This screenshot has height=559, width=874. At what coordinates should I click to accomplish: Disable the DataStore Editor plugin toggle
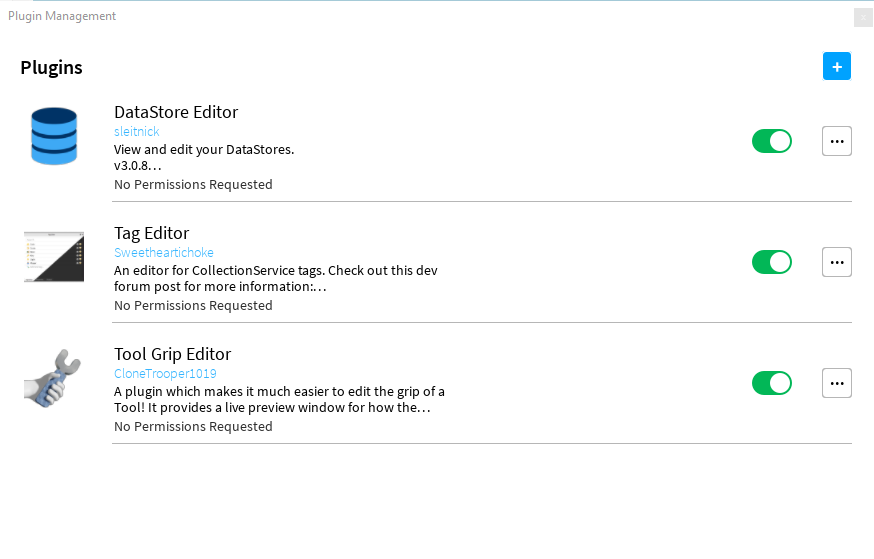point(771,141)
